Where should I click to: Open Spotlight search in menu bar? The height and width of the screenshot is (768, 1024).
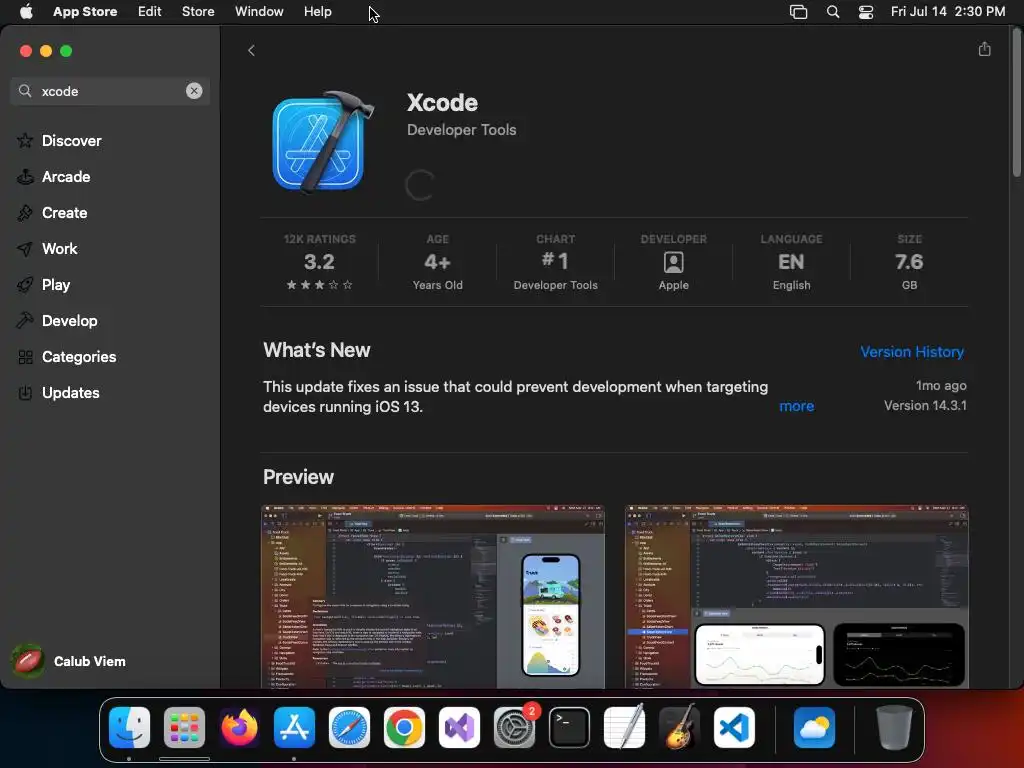[x=833, y=12]
